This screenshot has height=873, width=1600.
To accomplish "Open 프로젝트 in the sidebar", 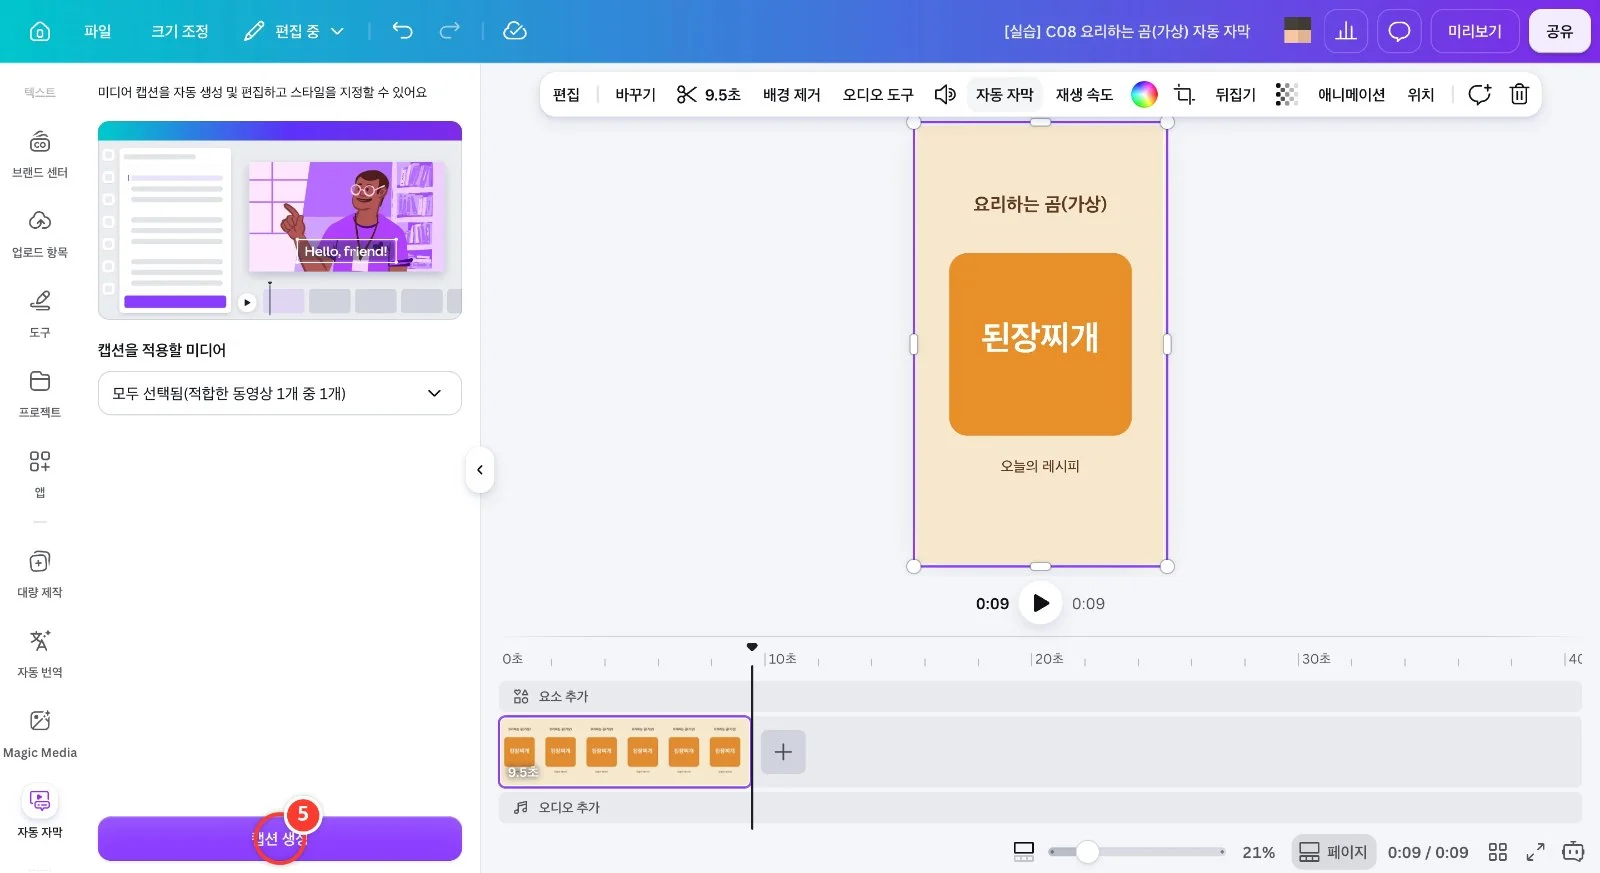I will pyautogui.click(x=40, y=394).
